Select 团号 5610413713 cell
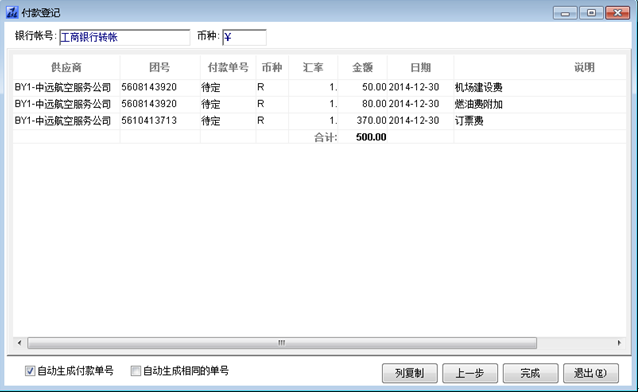This screenshot has width=639, height=392. (160, 121)
